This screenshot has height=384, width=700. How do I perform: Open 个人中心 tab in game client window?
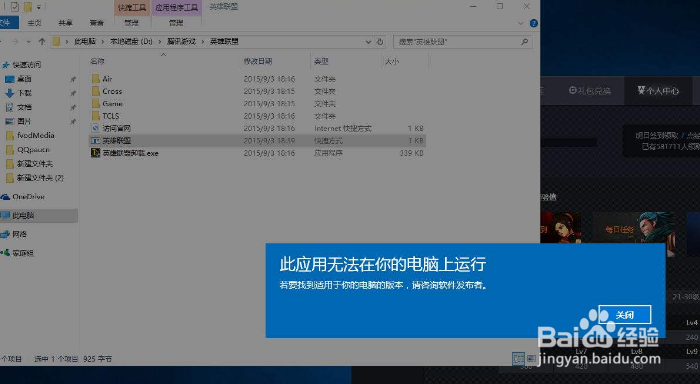(x=658, y=91)
